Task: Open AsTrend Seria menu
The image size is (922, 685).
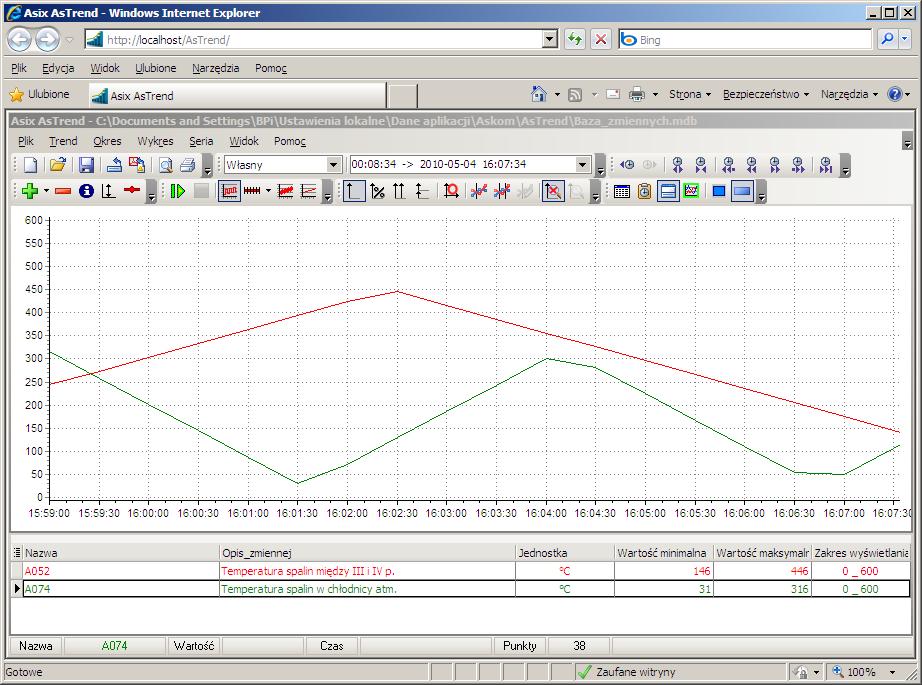Action: point(201,141)
